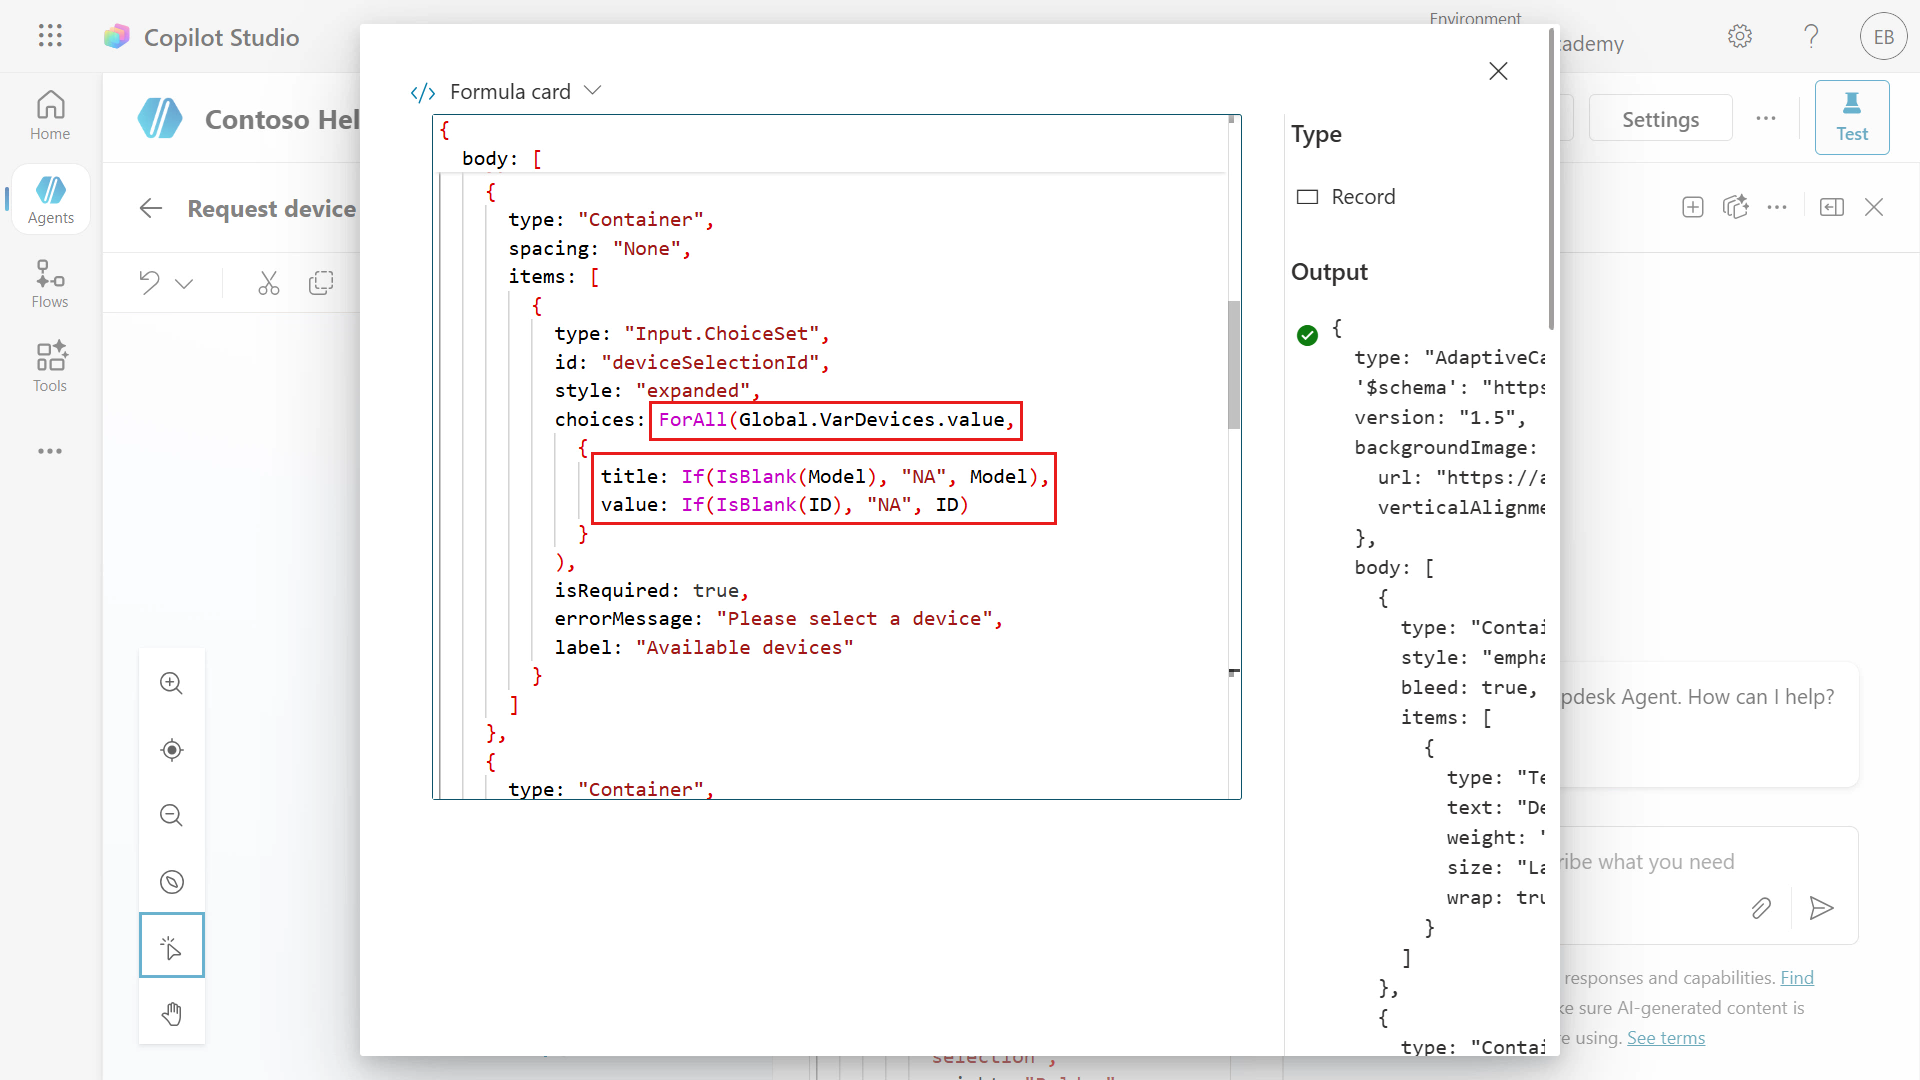Screen dimensions: 1920x1080
Task: Click the send message arrow icon
Action: (1821, 908)
